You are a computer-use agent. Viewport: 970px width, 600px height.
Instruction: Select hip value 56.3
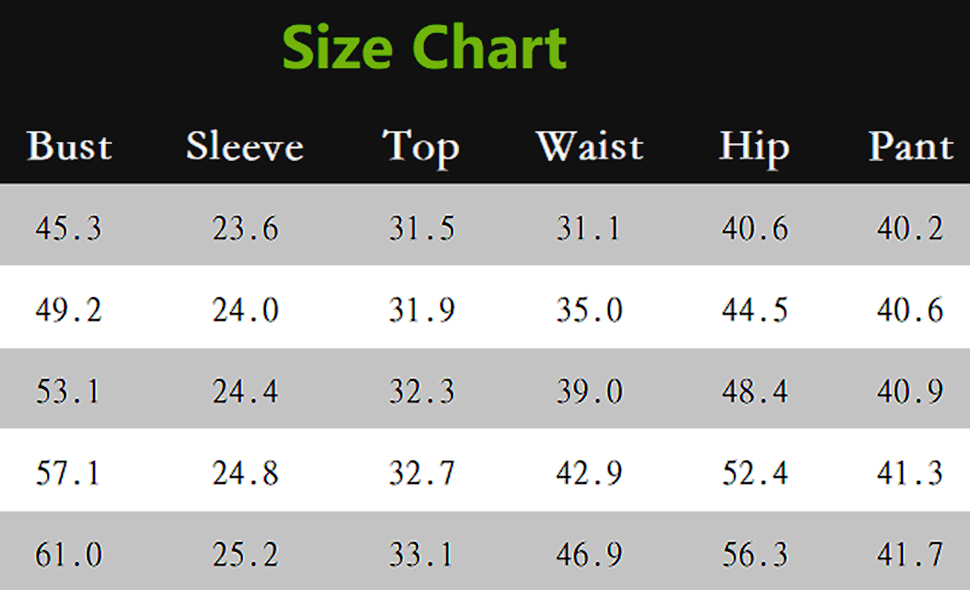(x=755, y=554)
